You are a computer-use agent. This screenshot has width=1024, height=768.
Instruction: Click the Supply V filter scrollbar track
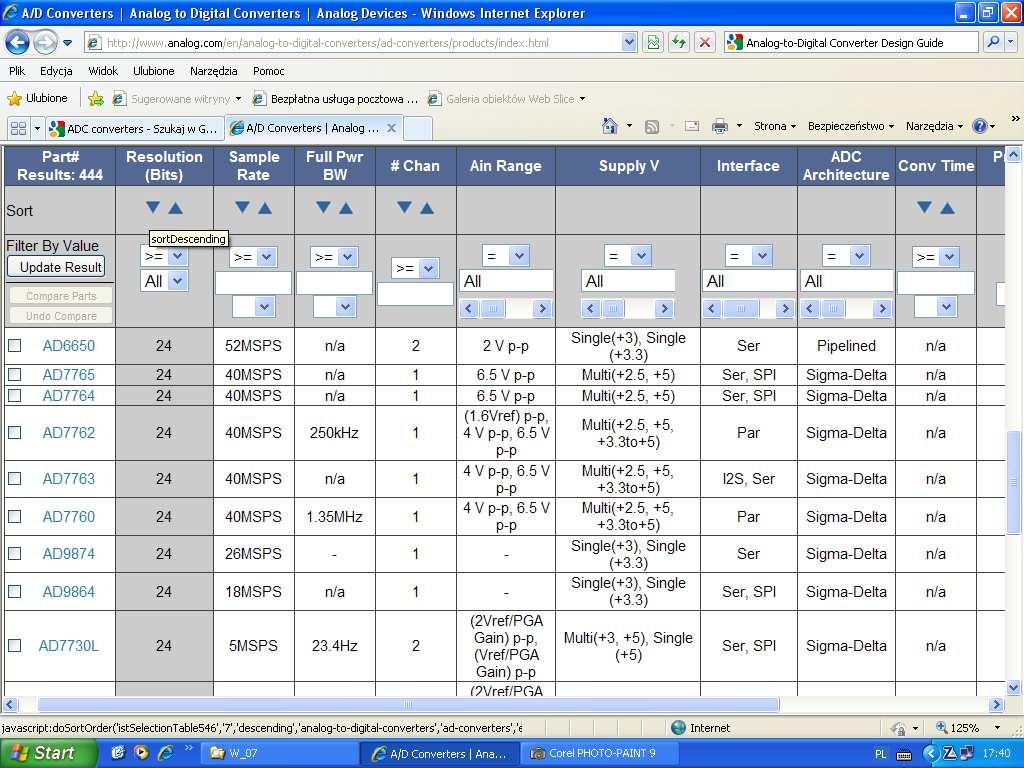tap(628, 308)
